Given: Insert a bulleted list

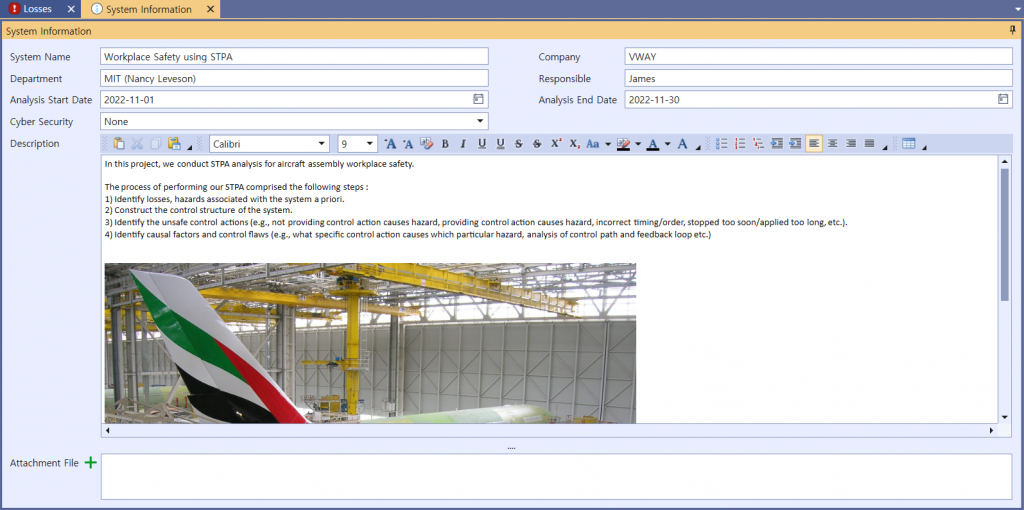Looking at the screenshot, I should [x=722, y=144].
